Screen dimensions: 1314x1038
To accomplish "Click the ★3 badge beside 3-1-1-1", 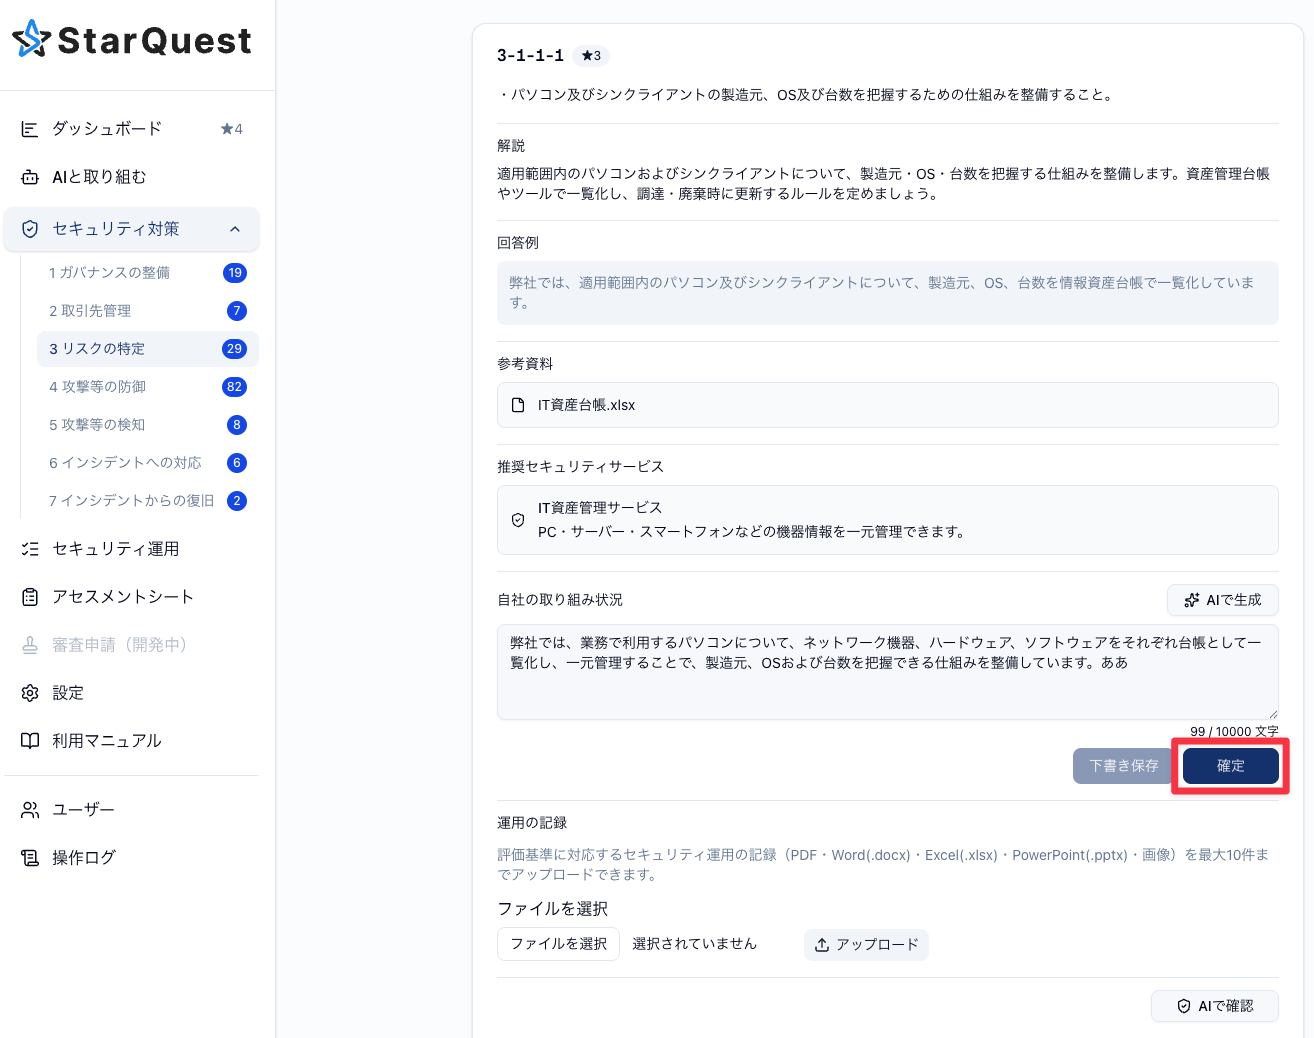I will pyautogui.click(x=591, y=56).
